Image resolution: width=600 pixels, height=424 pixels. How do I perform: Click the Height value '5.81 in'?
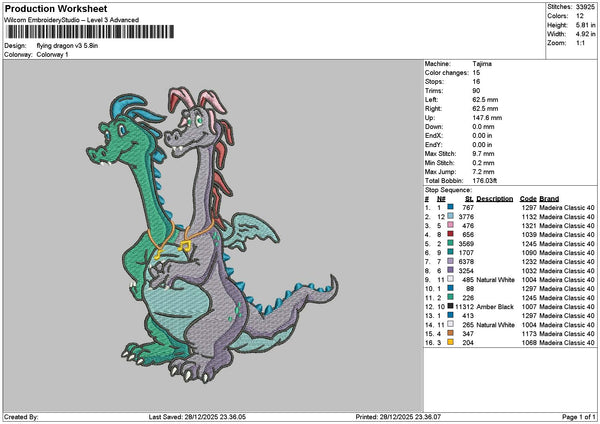coord(586,25)
